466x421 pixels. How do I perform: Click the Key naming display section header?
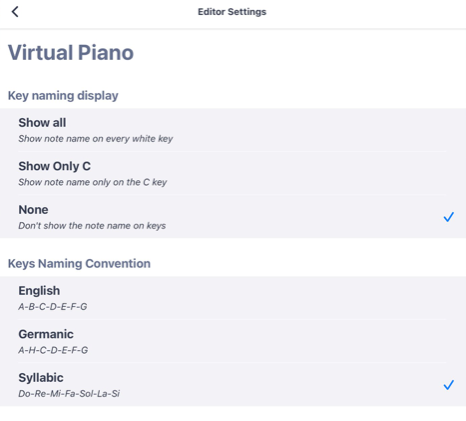click(63, 96)
